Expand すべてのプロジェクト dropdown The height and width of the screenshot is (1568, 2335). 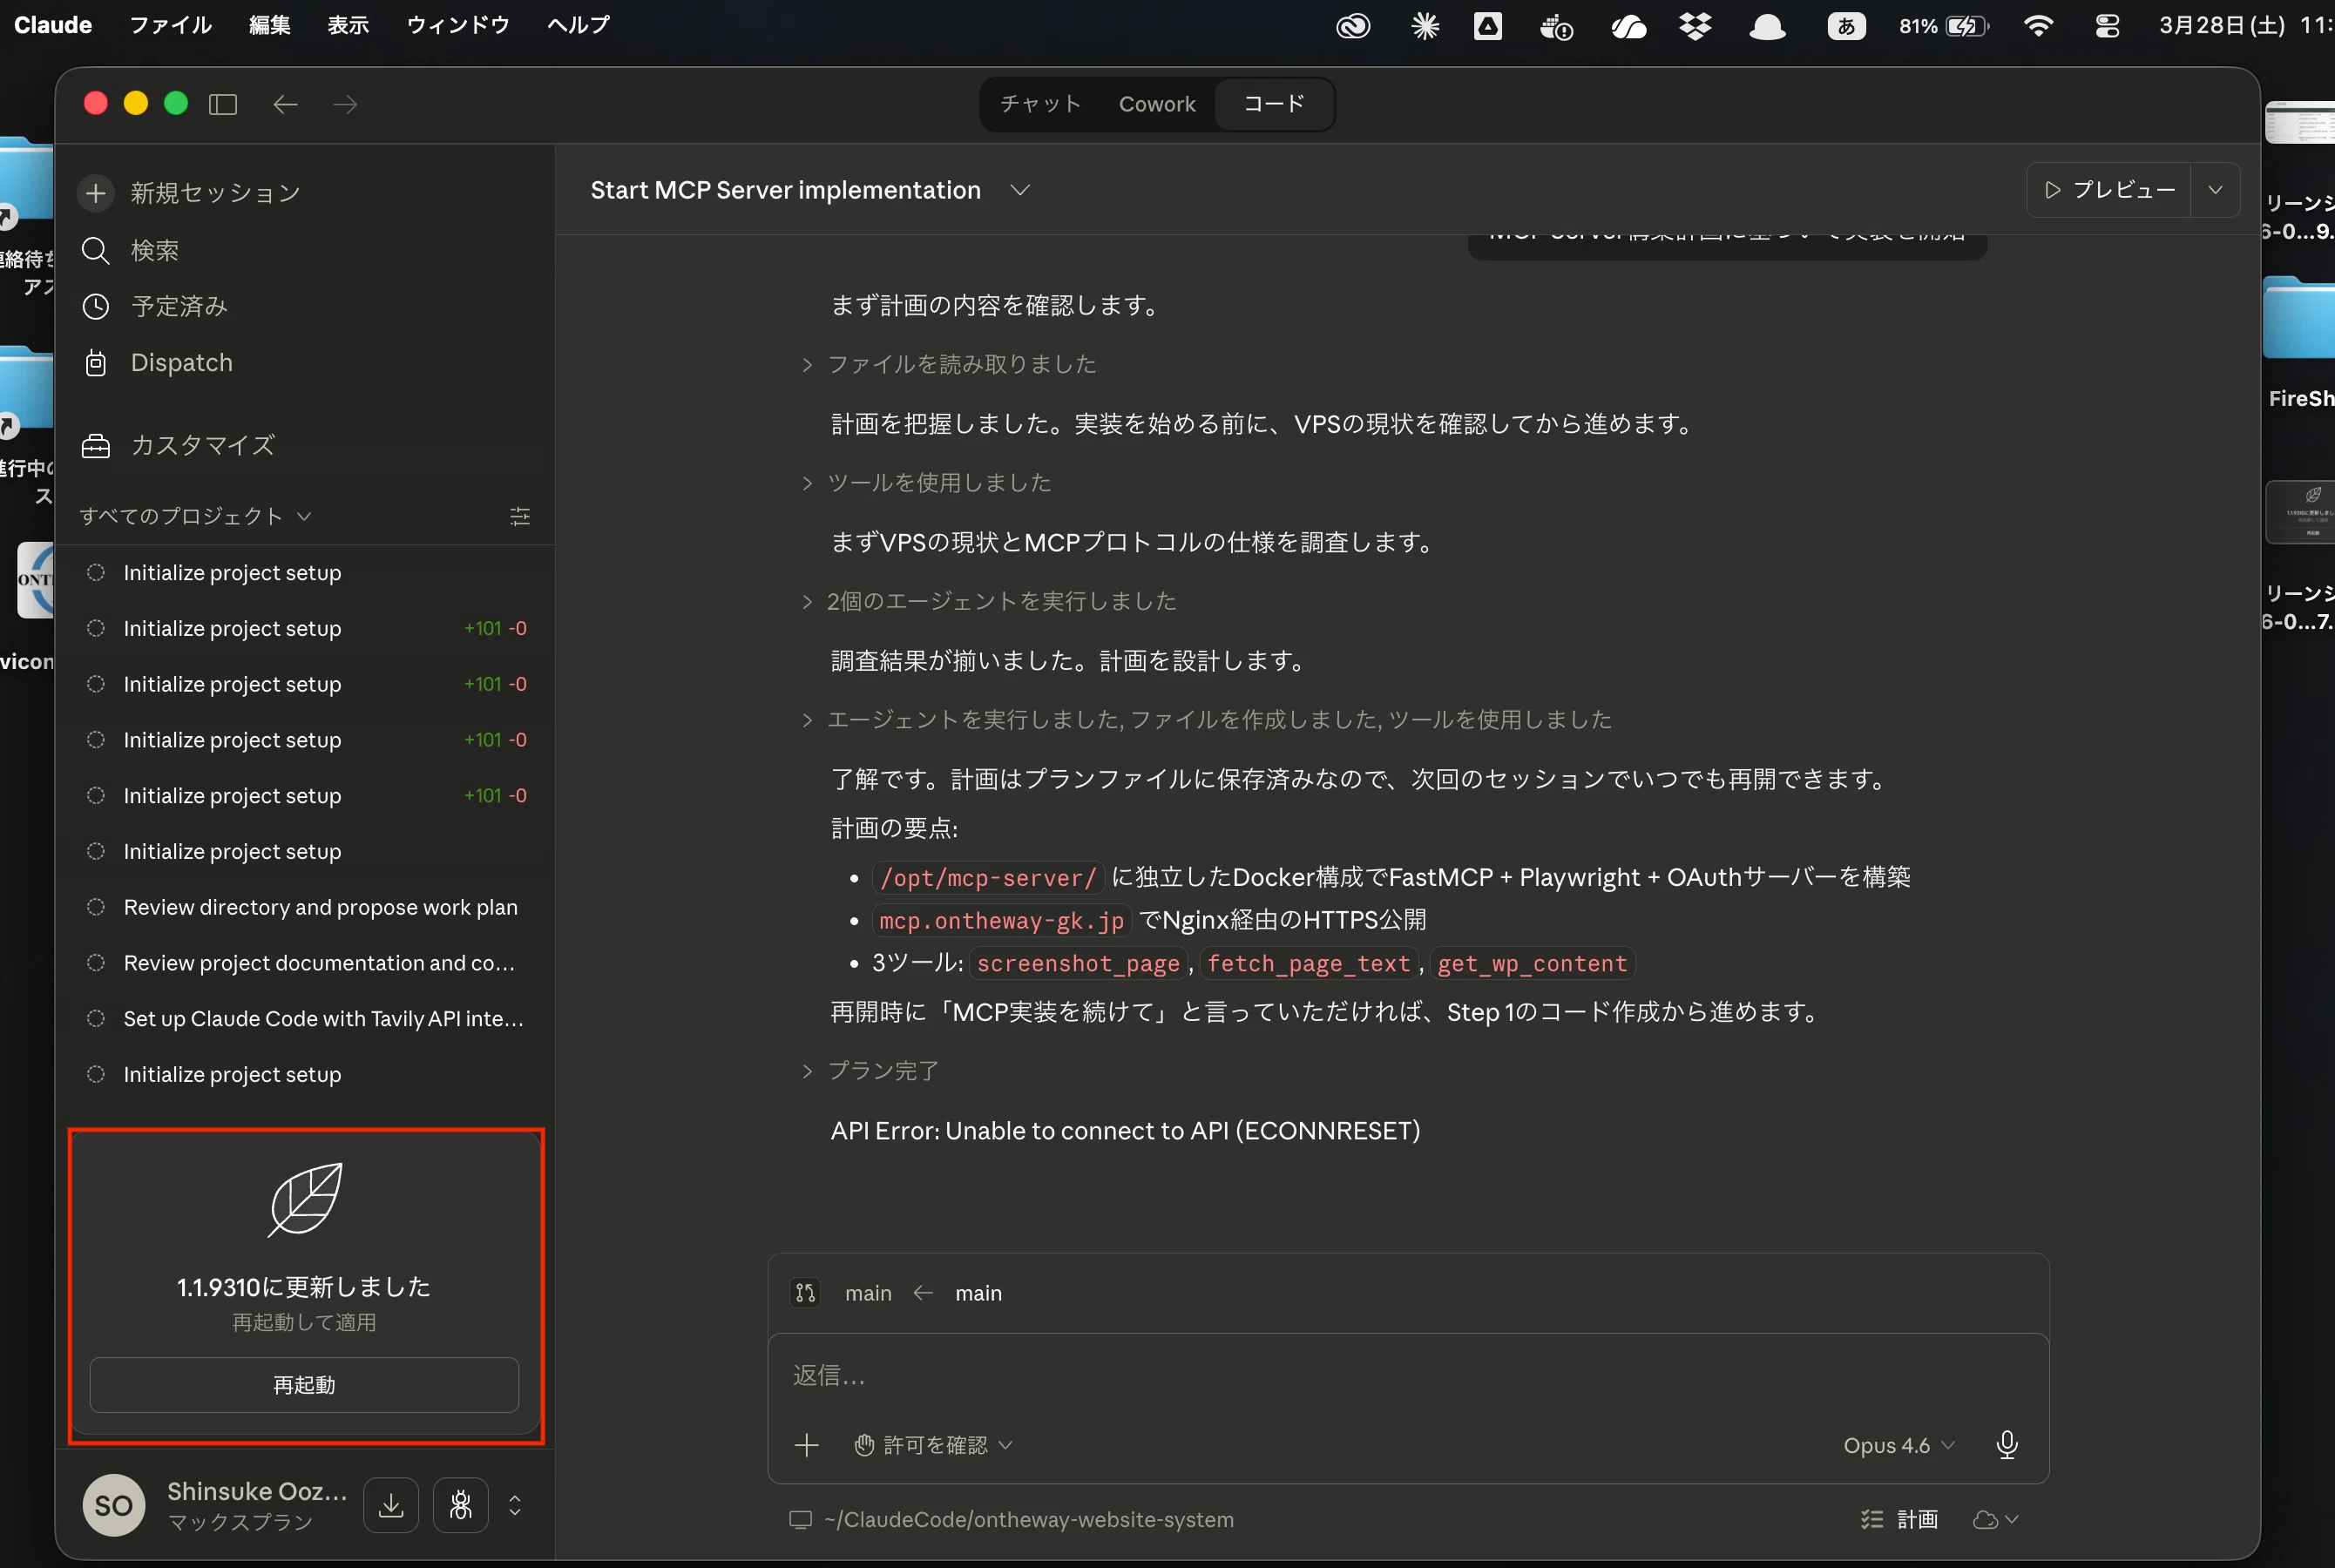point(196,516)
